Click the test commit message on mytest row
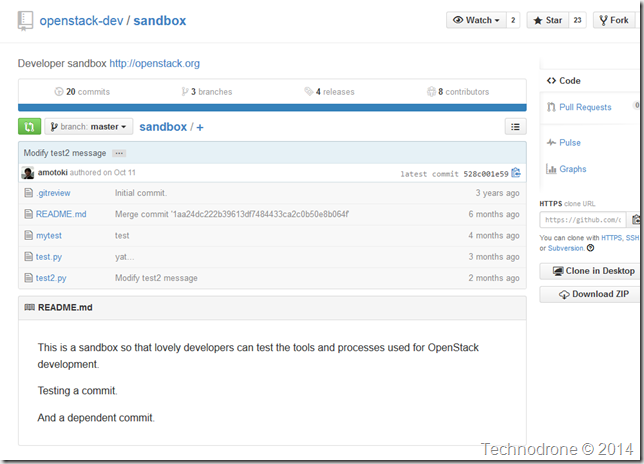 (122, 236)
